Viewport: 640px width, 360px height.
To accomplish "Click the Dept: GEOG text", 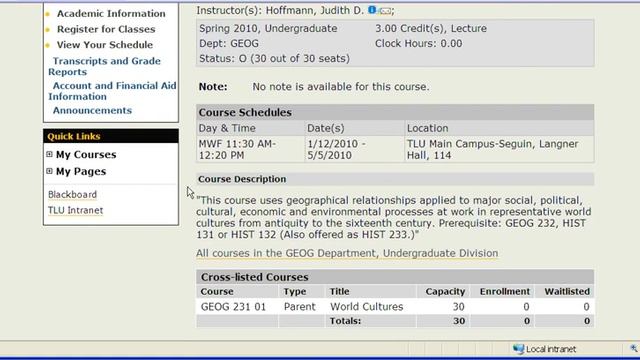I will pos(229,44).
